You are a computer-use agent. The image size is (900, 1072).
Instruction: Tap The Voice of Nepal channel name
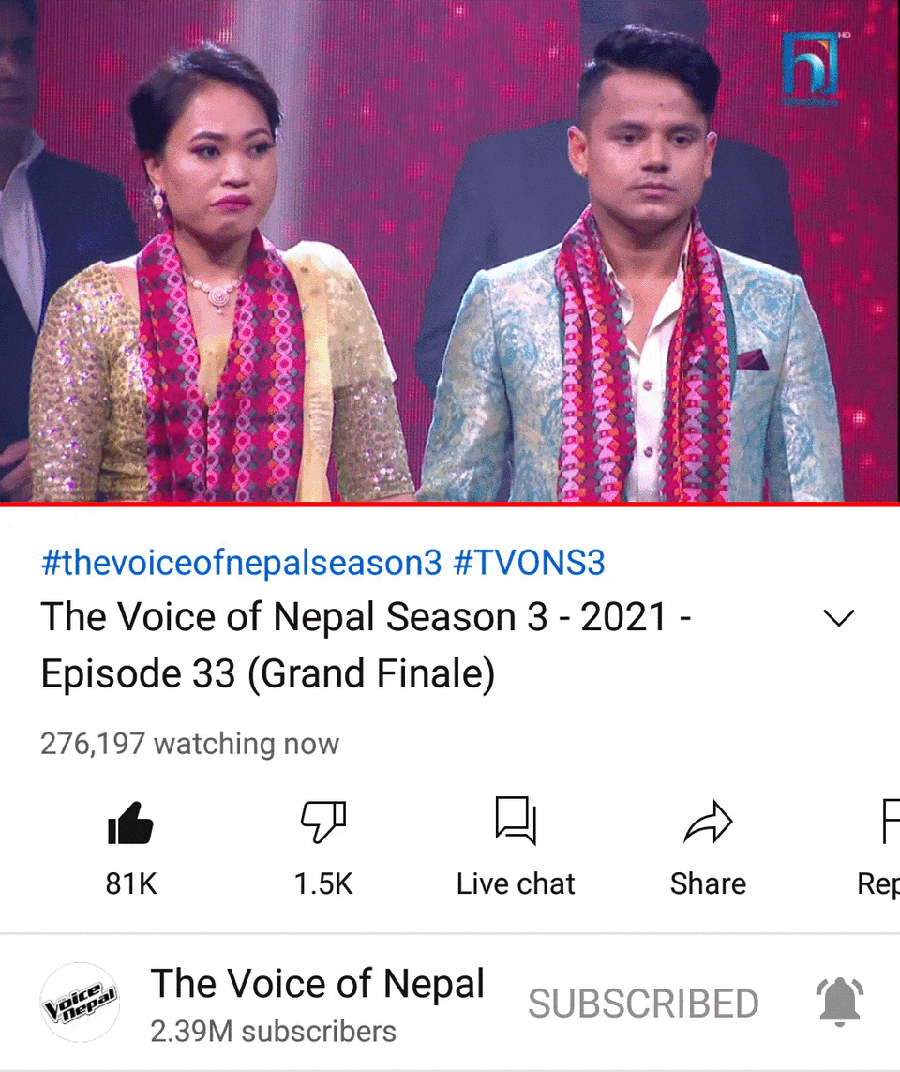(x=317, y=983)
